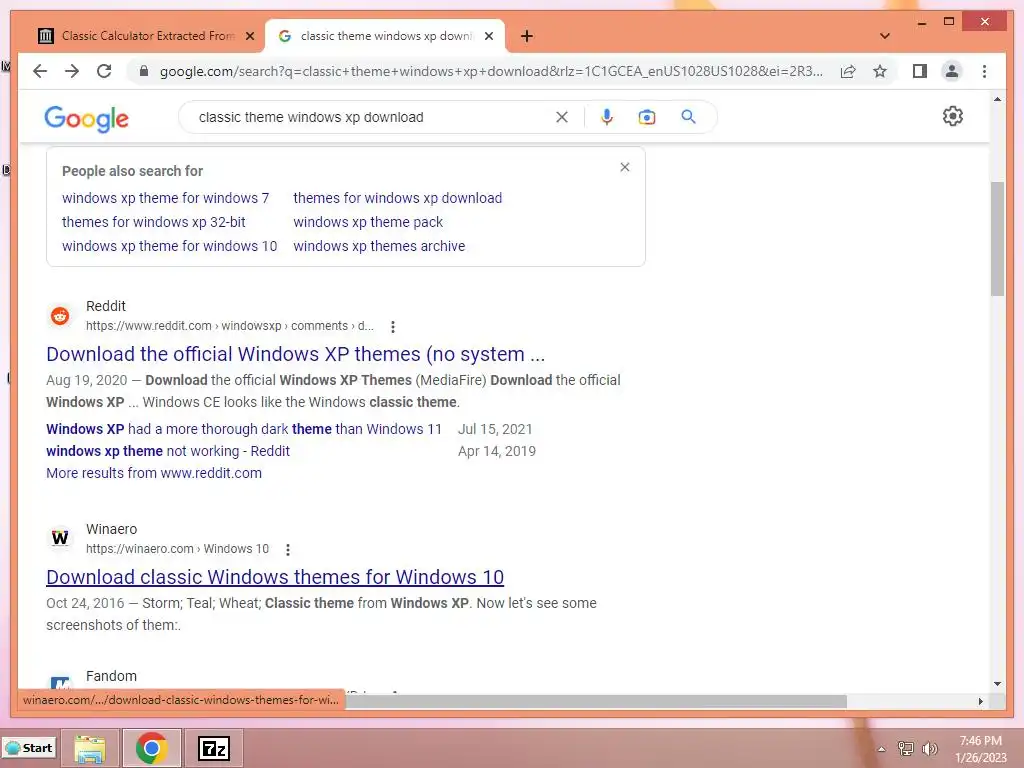Close the Classic Calculator tab

(249, 36)
